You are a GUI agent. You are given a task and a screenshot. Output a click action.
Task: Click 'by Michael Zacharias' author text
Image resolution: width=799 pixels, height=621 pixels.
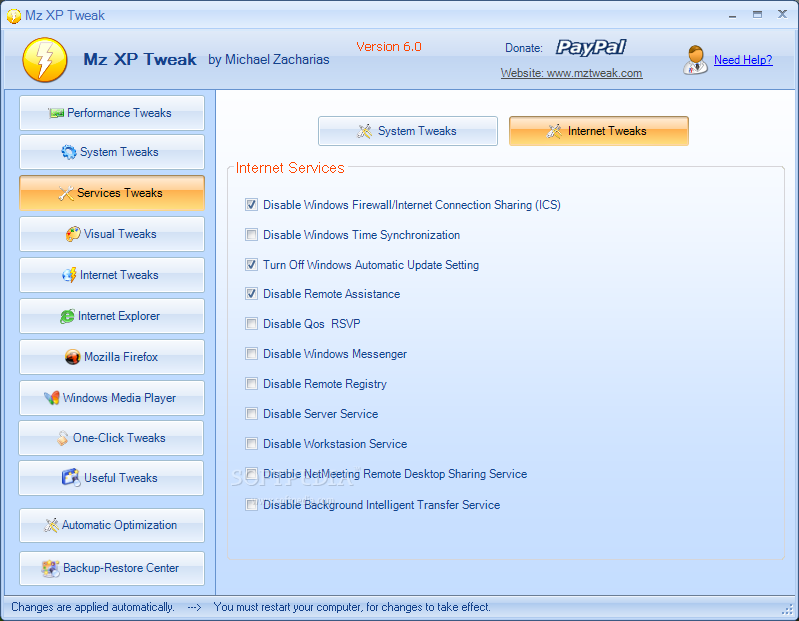pos(269,60)
